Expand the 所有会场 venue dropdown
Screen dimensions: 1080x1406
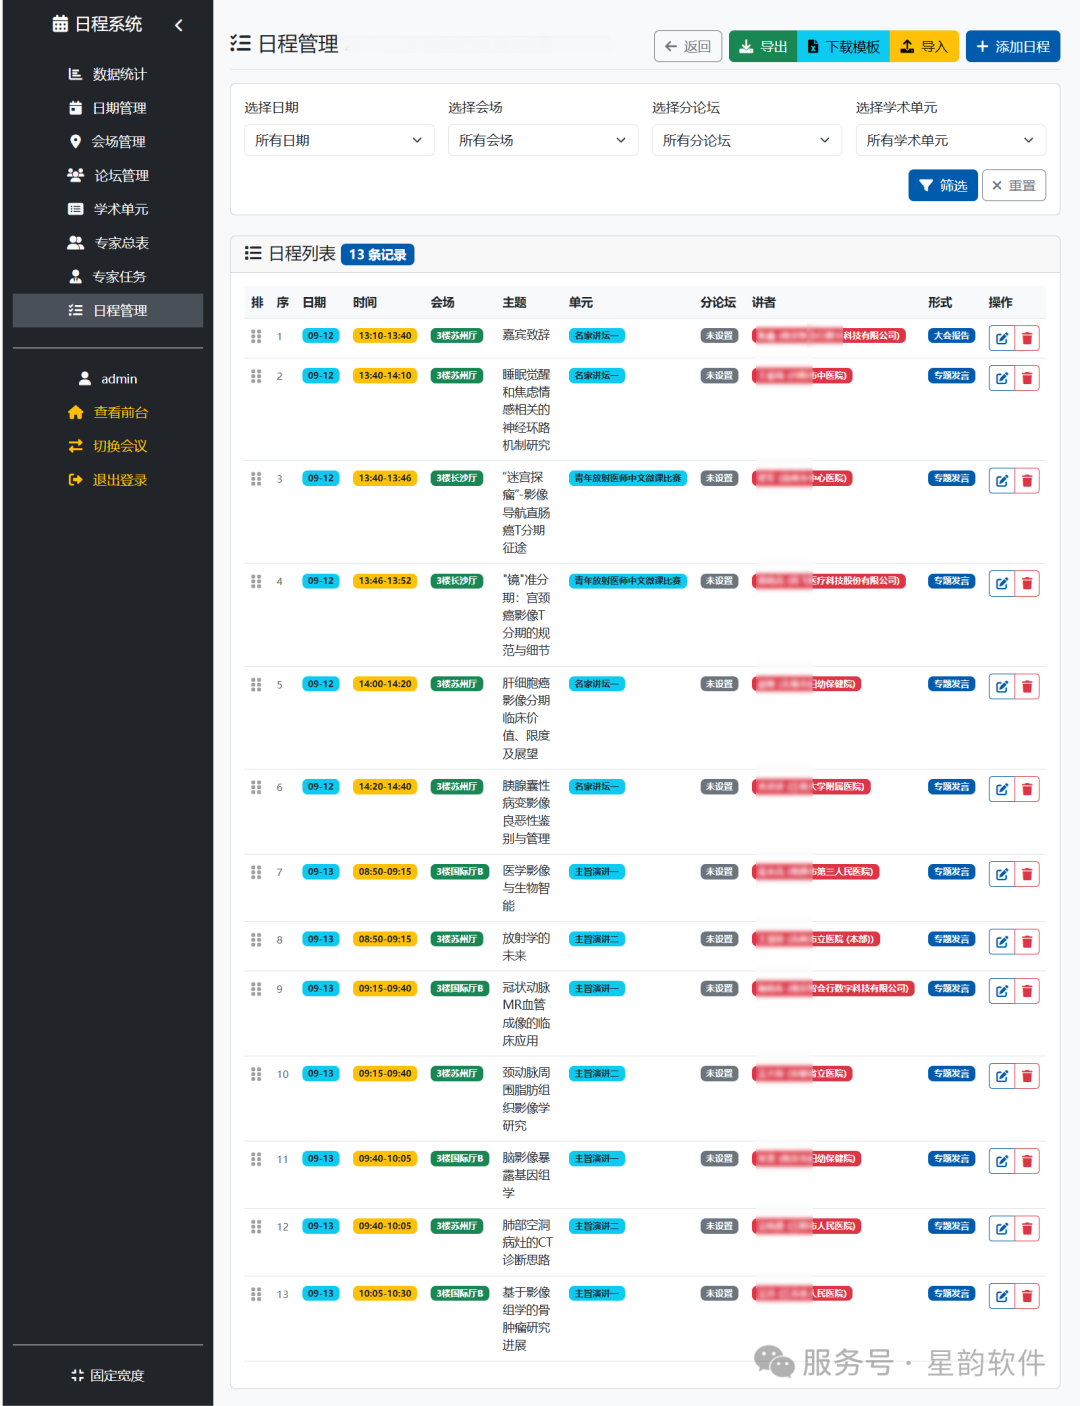(x=543, y=140)
